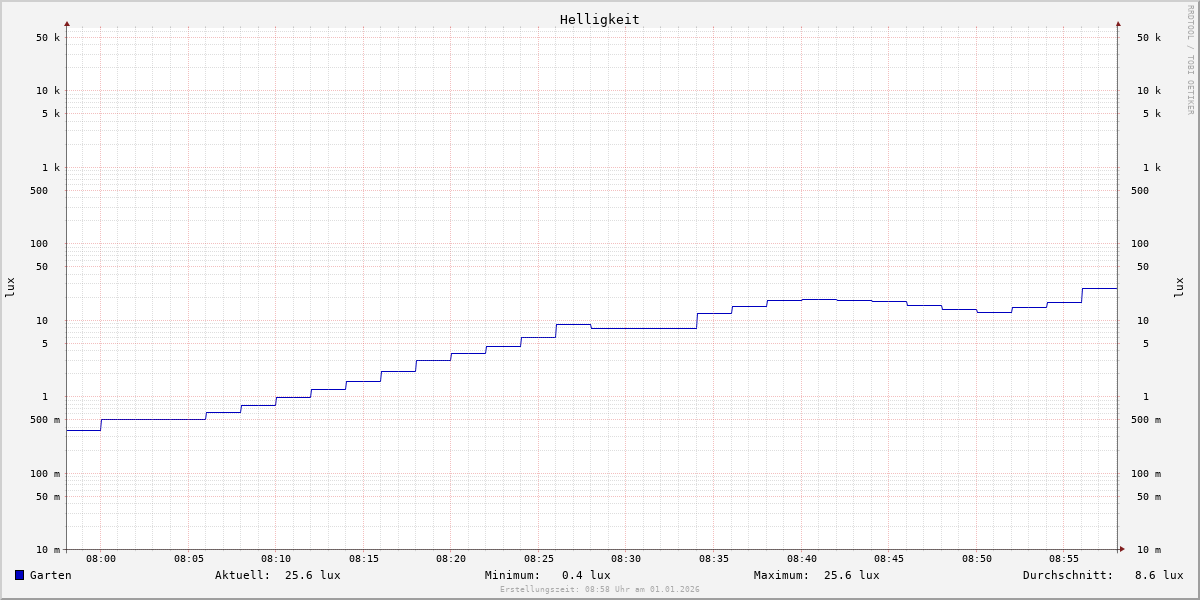Click the Garten legend label

50,575
